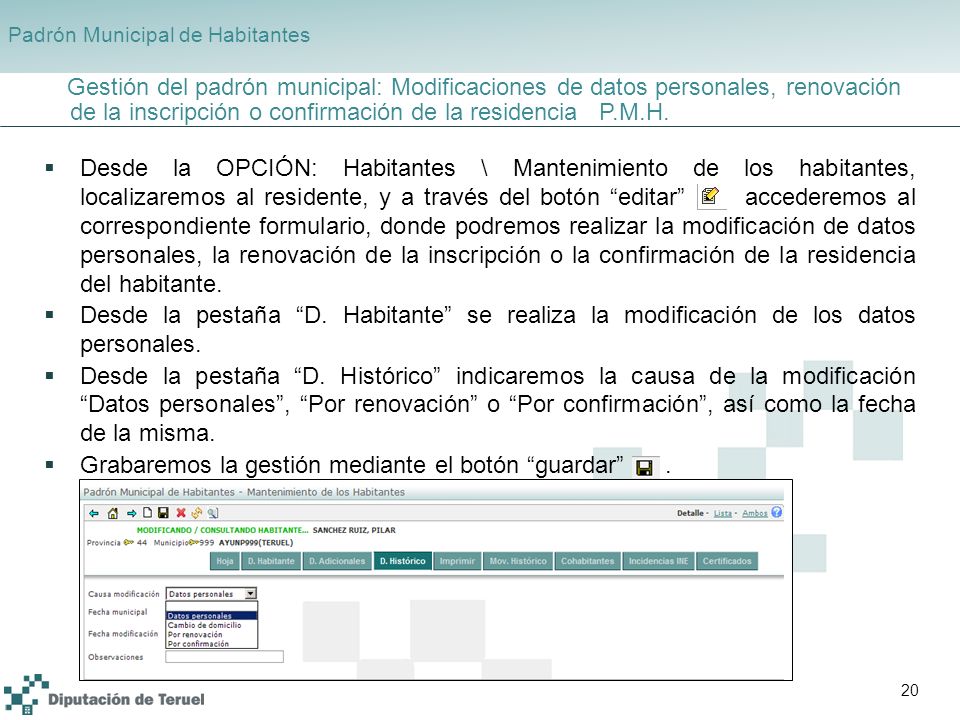Open the Hoja tab

pos(225,561)
